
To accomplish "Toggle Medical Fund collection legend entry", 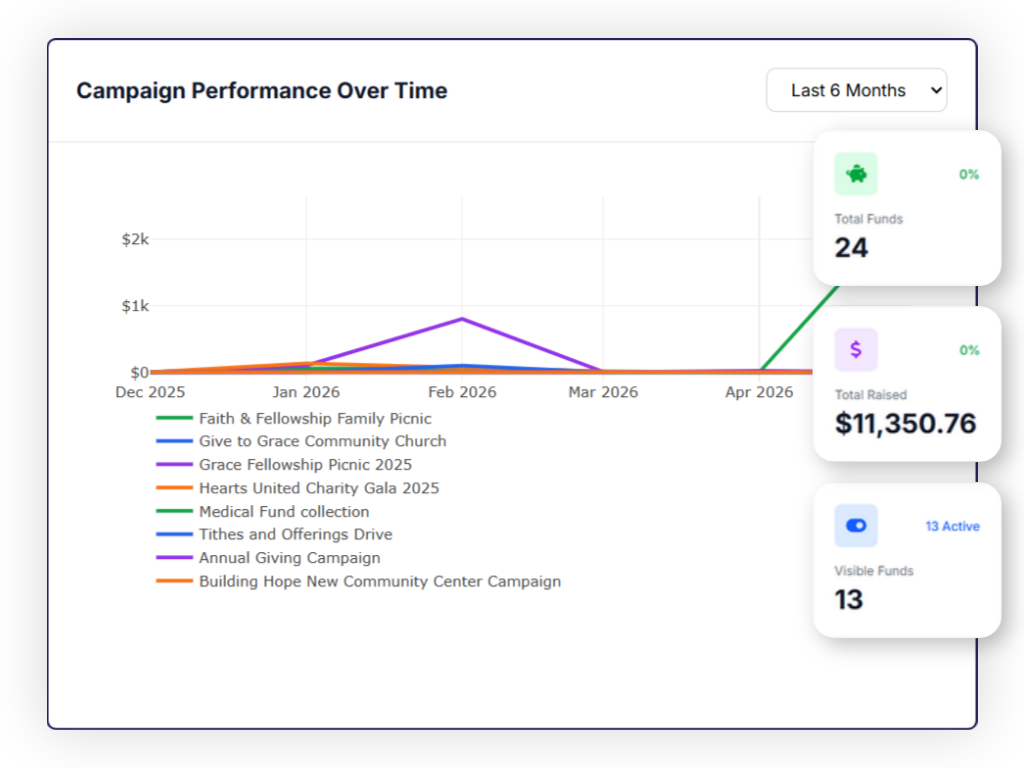I will 263,511.
